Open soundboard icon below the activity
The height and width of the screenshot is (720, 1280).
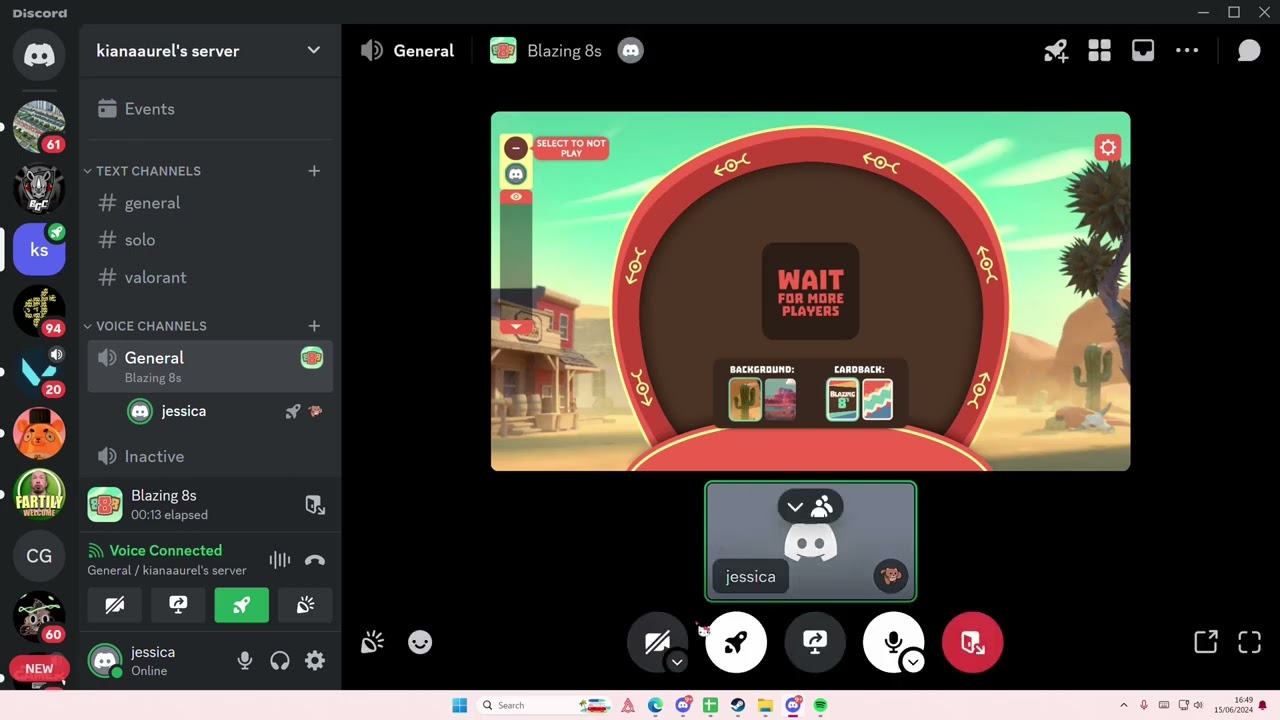(x=372, y=642)
